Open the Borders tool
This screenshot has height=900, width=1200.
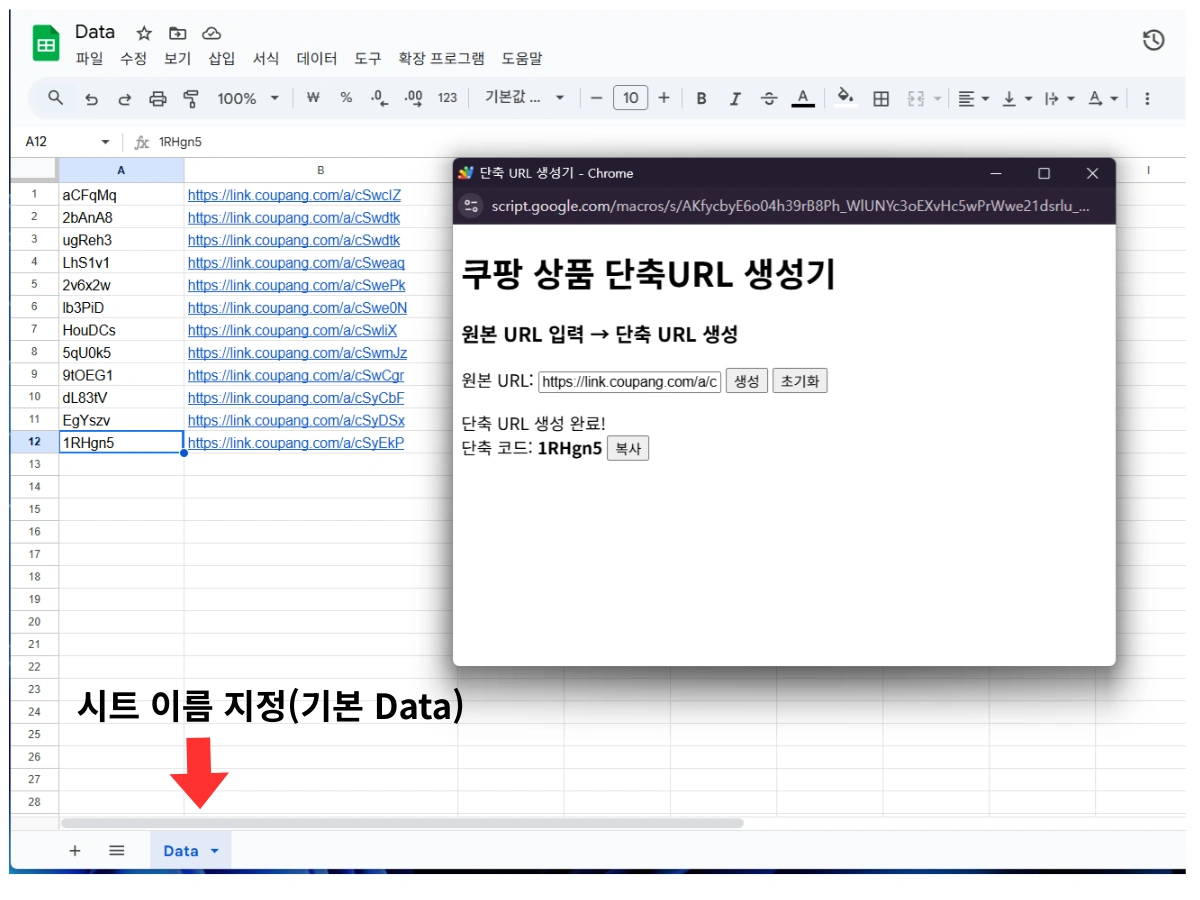click(x=882, y=97)
